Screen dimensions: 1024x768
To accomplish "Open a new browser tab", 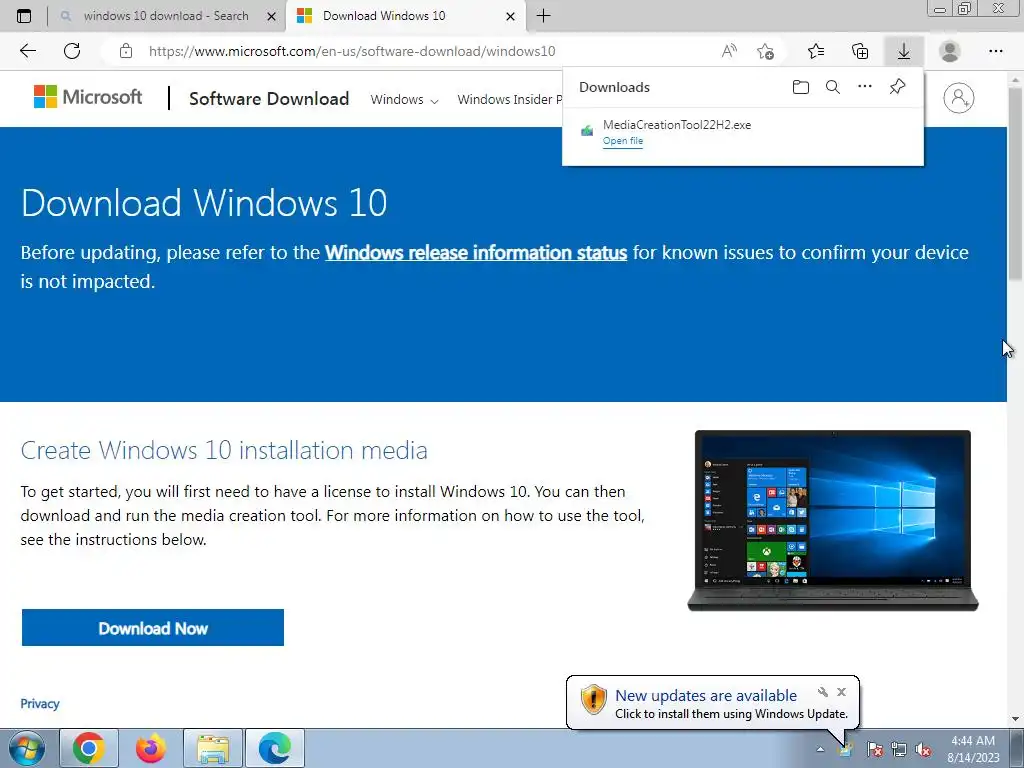I will (x=543, y=16).
